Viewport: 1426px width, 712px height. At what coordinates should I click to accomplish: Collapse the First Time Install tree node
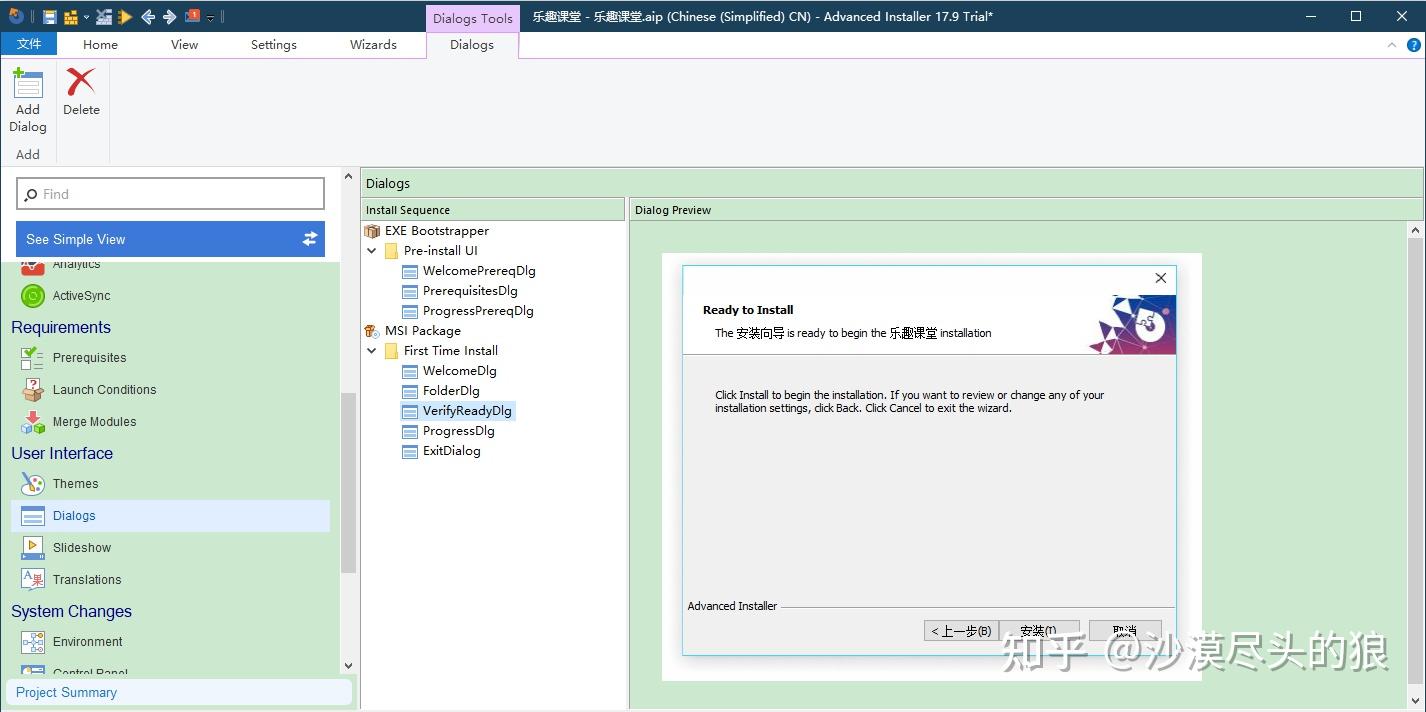point(372,351)
